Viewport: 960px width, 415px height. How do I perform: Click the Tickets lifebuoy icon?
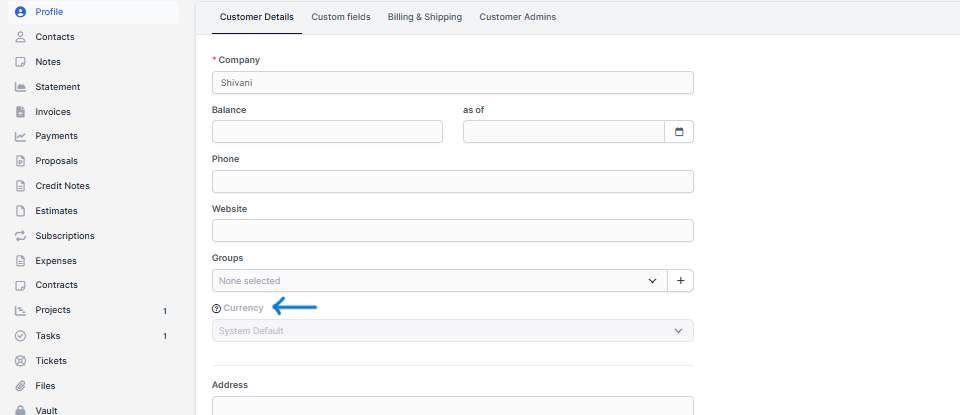click(20, 361)
